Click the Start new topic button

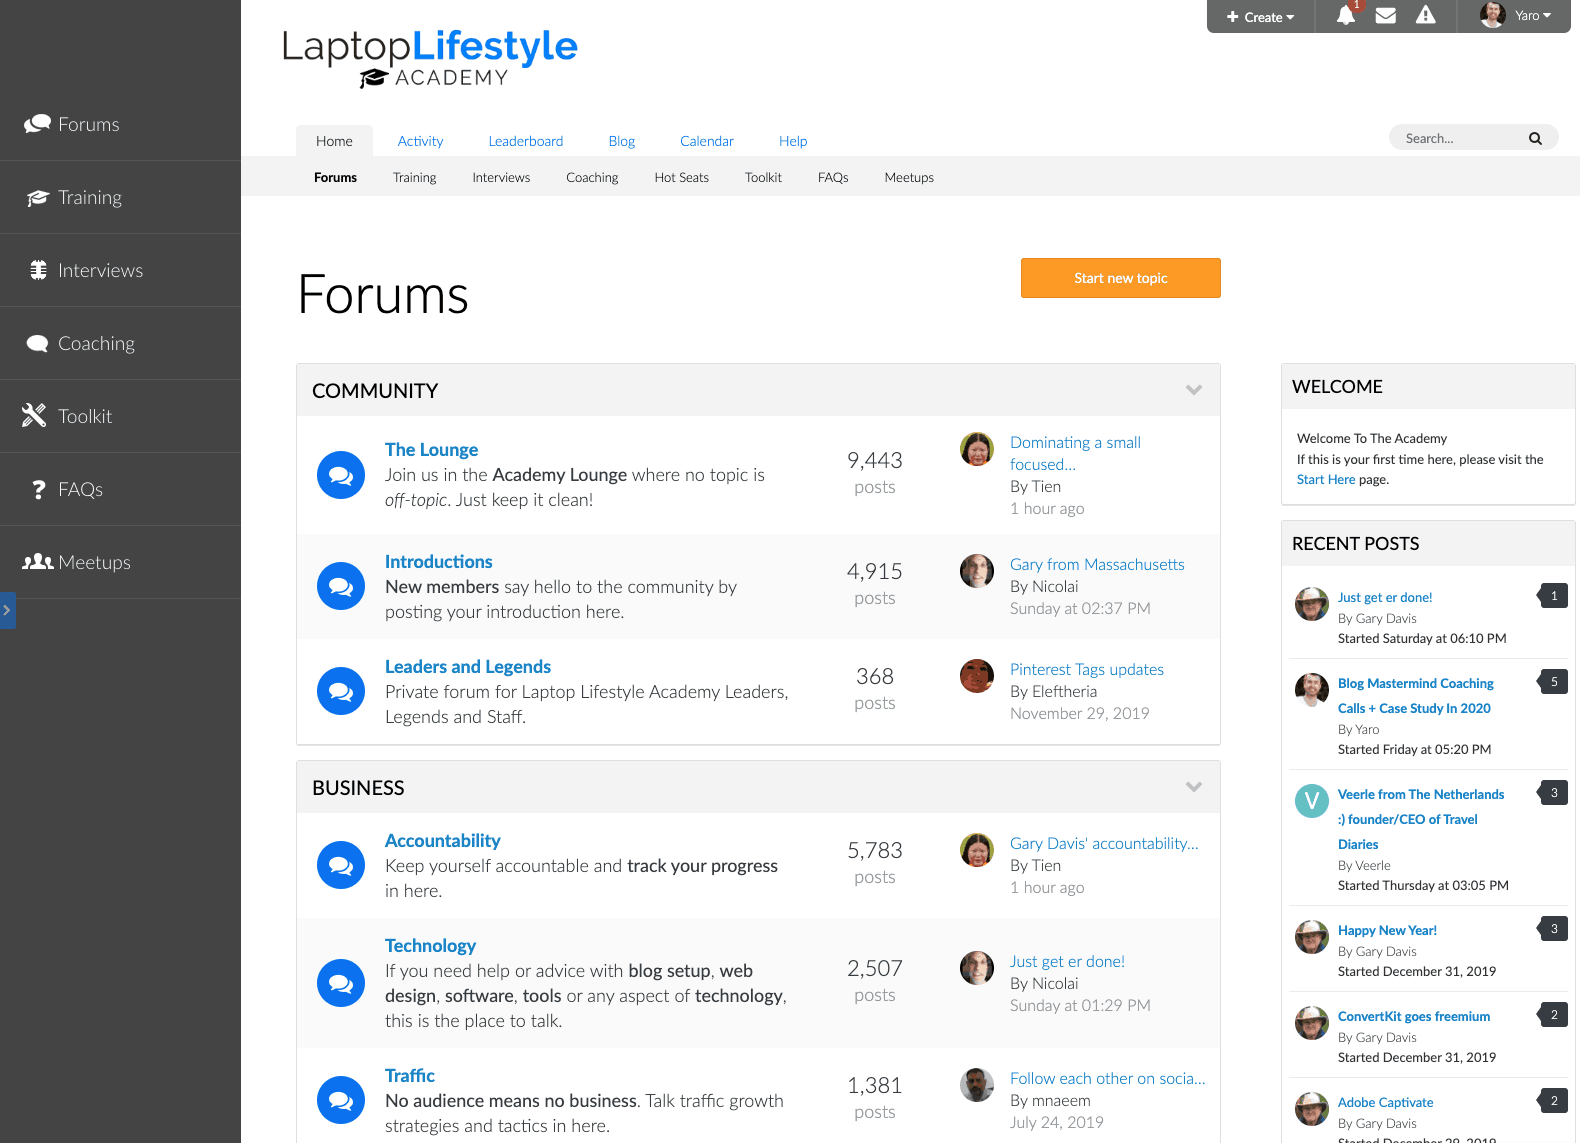click(x=1121, y=278)
